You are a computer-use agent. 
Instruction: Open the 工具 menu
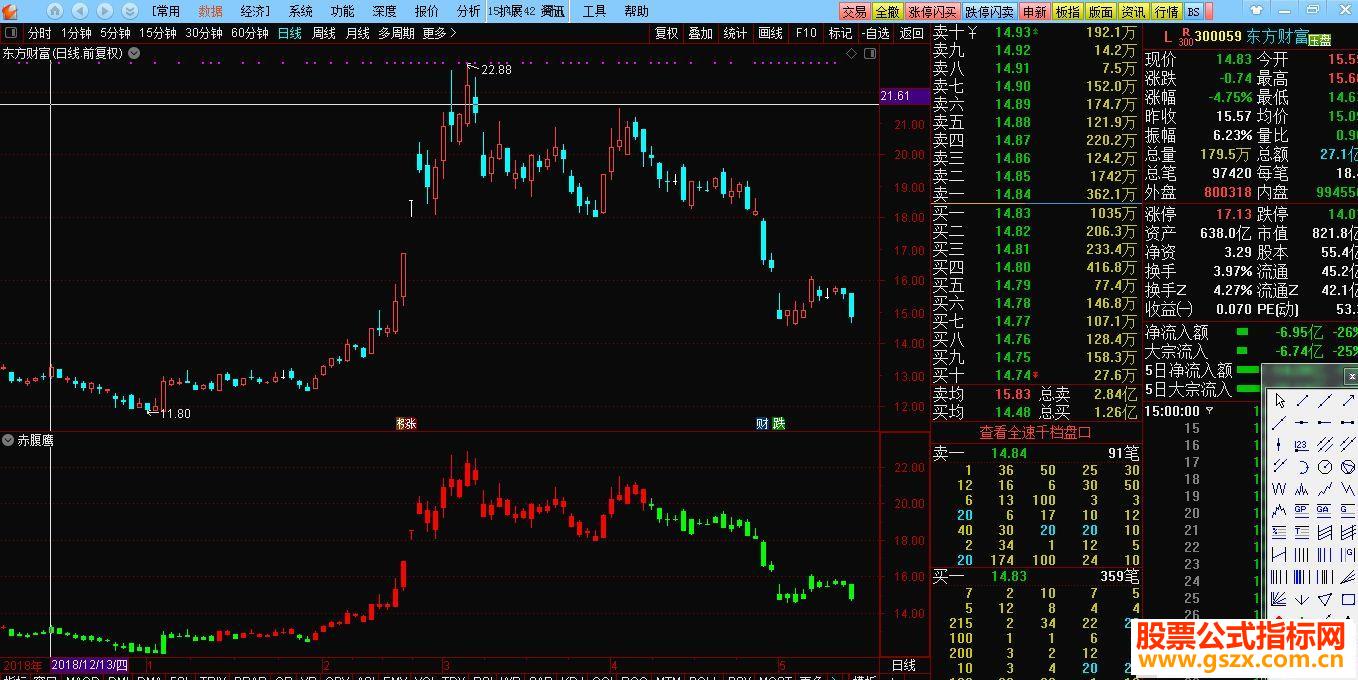595,12
